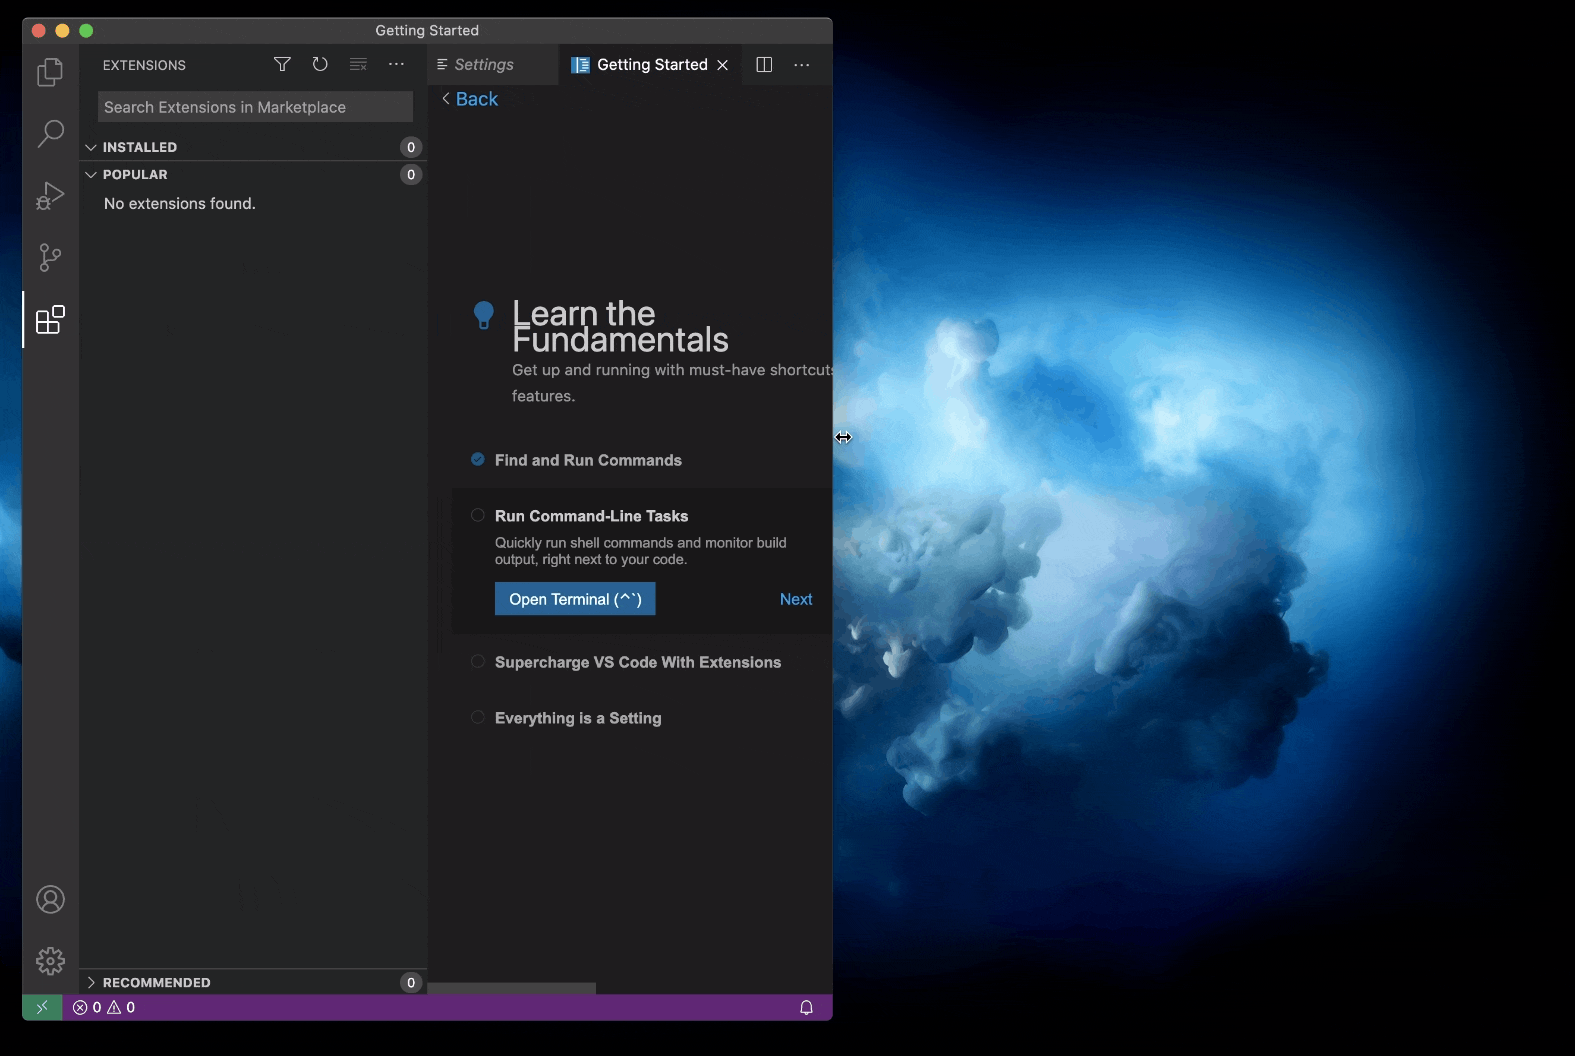1575x1056 pixels.
Task: Open the Search view in activity bar
Action: (50, 134)
